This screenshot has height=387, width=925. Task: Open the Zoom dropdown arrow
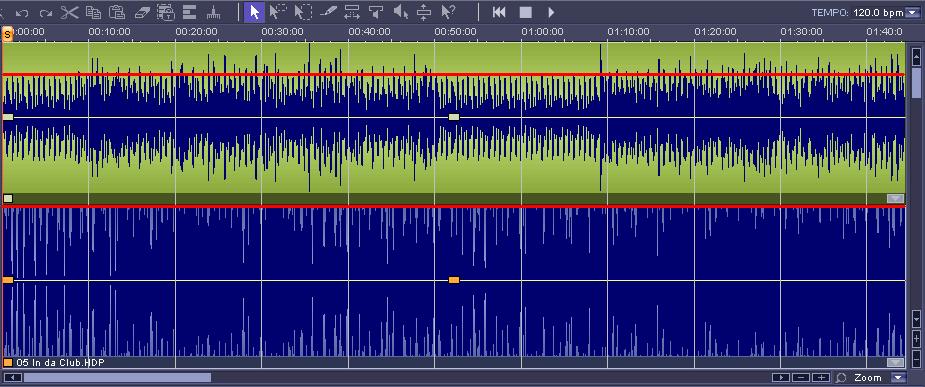coord(898,378)
